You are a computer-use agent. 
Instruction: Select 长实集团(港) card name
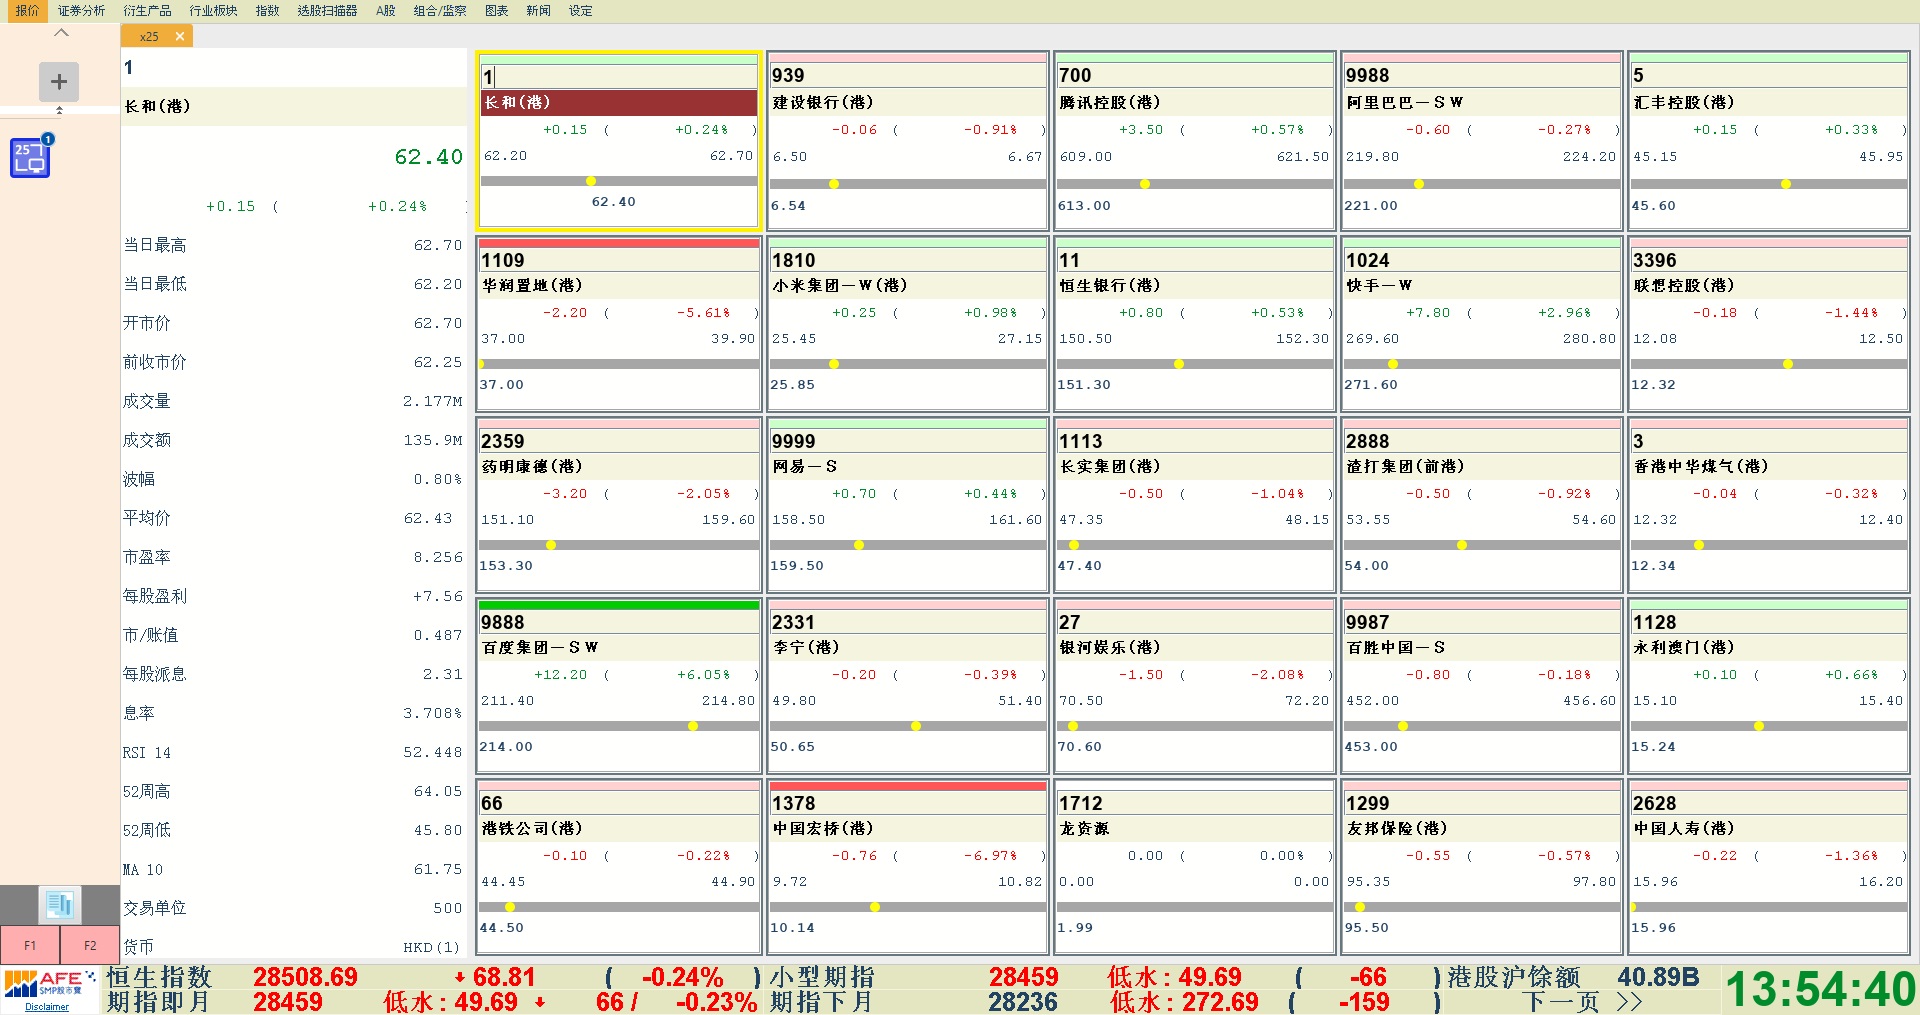point(1109,466)
